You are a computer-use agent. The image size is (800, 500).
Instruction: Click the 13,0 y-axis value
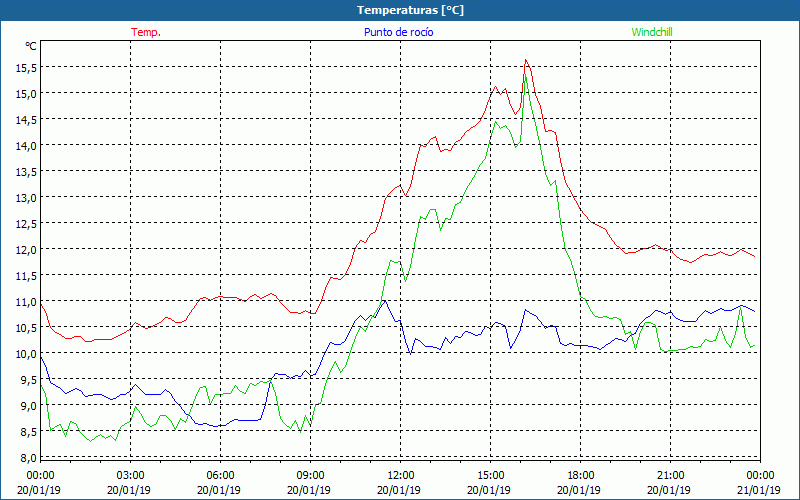coord(26,197)
